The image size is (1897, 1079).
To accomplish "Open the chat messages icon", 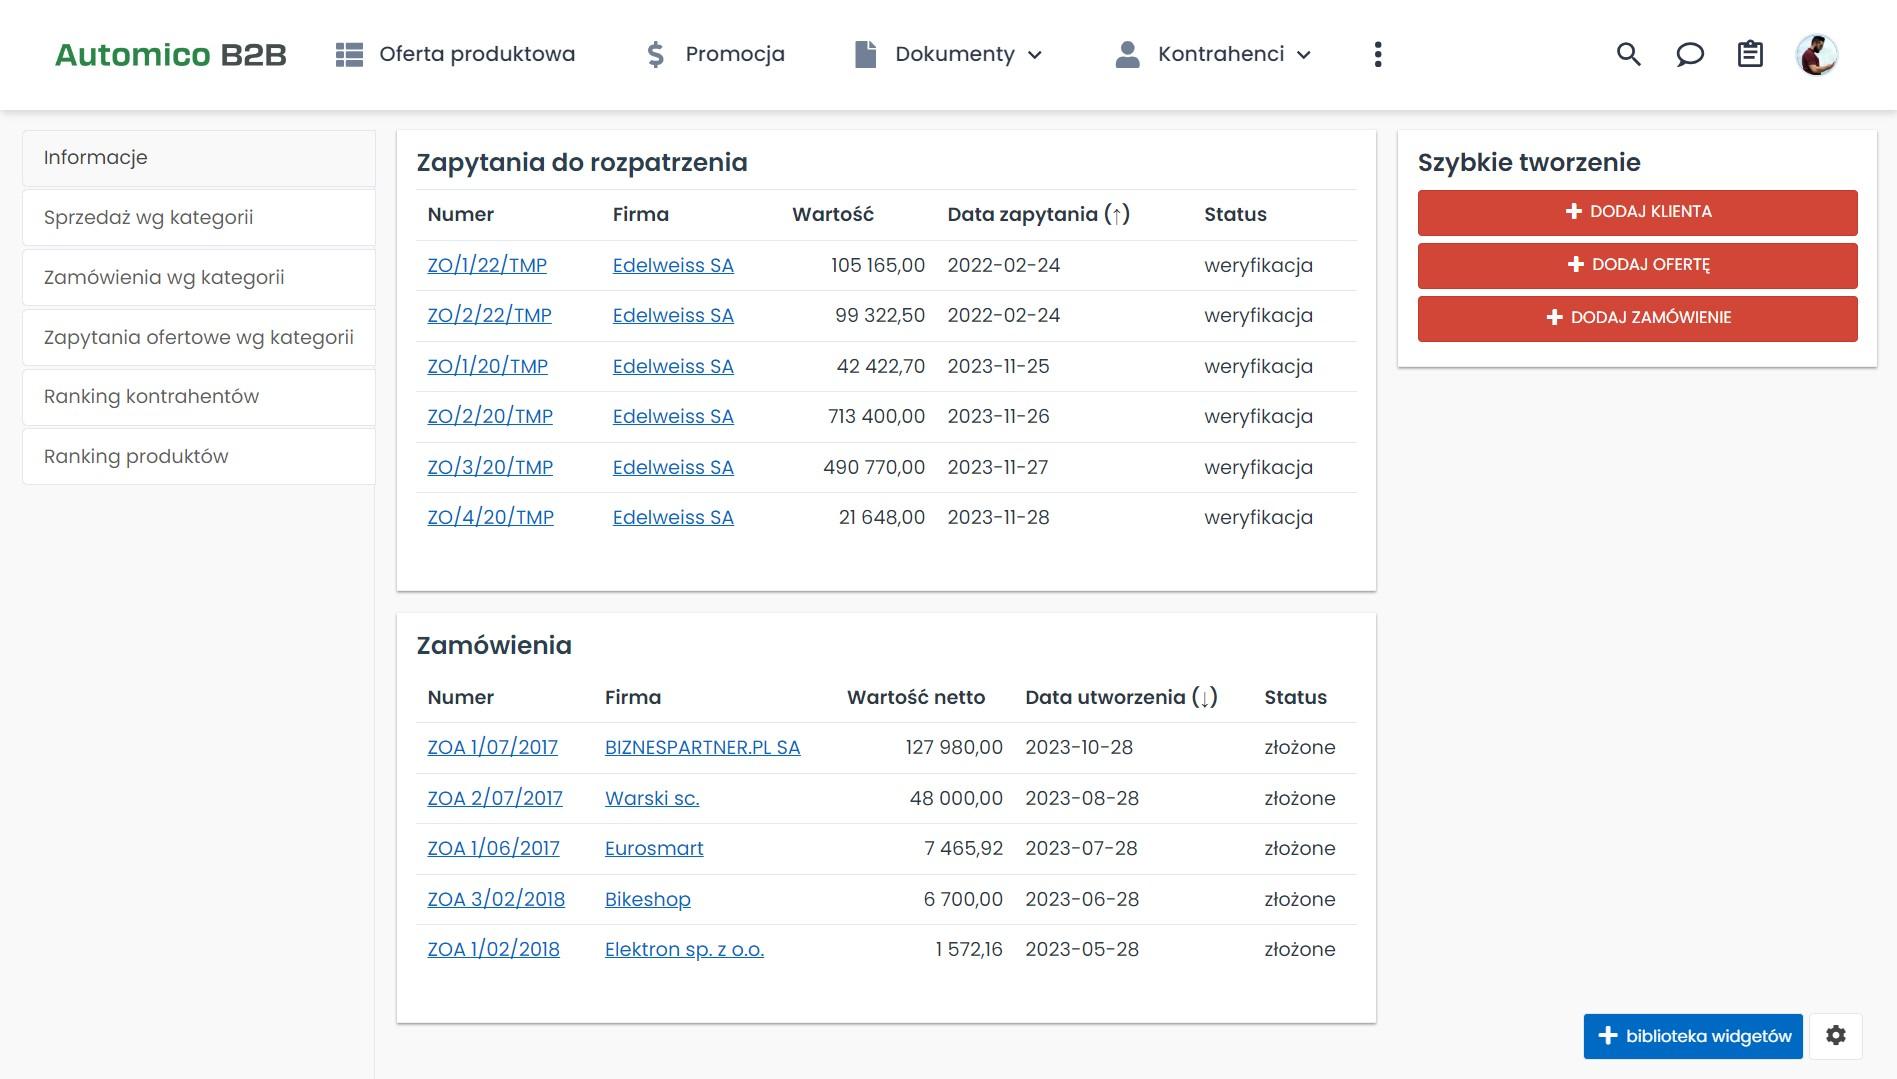I will 1689,54.
